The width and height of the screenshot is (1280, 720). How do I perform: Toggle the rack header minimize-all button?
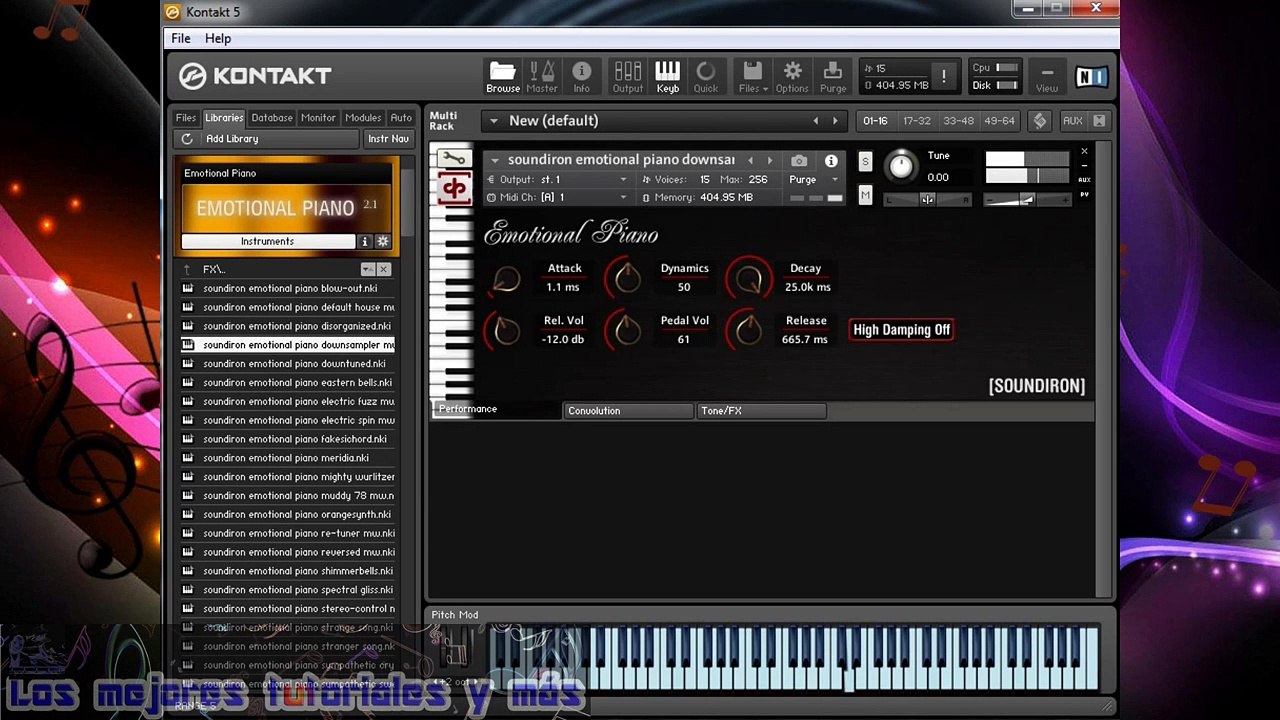[1099, 120]
